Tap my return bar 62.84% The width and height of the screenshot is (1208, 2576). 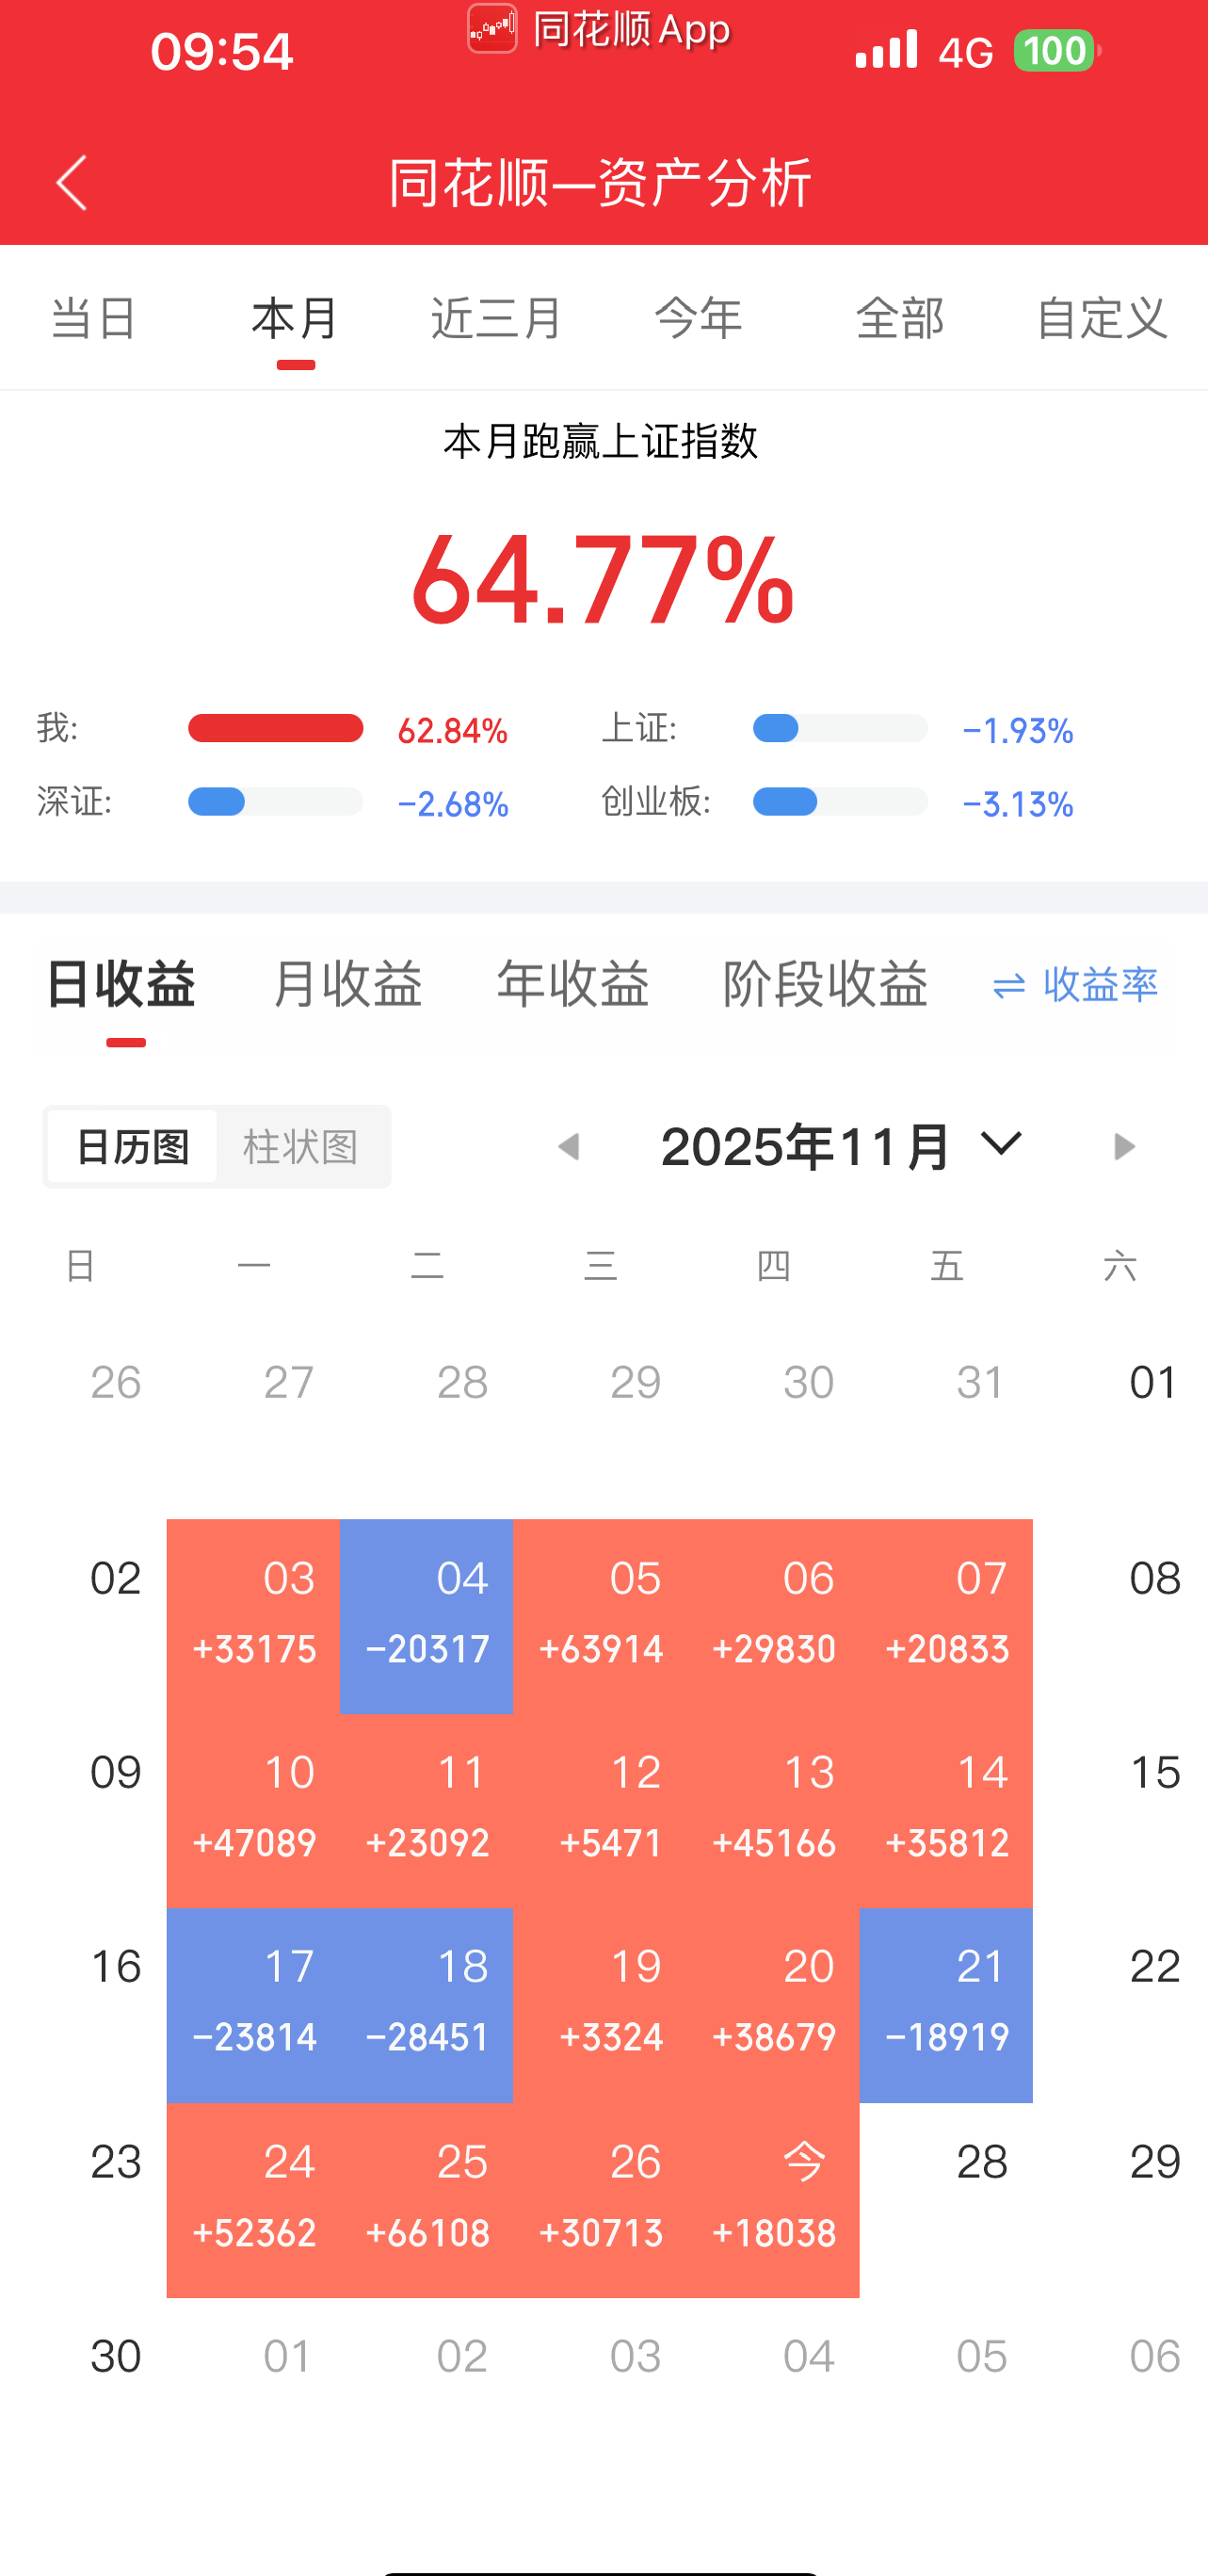coord(276,728)
